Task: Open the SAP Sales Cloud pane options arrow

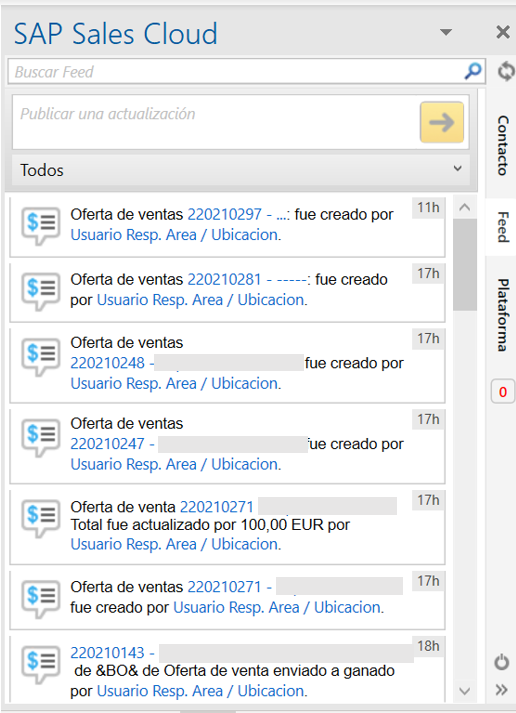Action: [446, 32]
